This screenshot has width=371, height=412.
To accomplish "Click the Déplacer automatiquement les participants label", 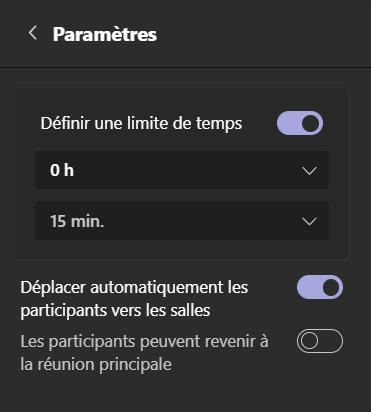I will pyautogui.click(x=134, y=299).
